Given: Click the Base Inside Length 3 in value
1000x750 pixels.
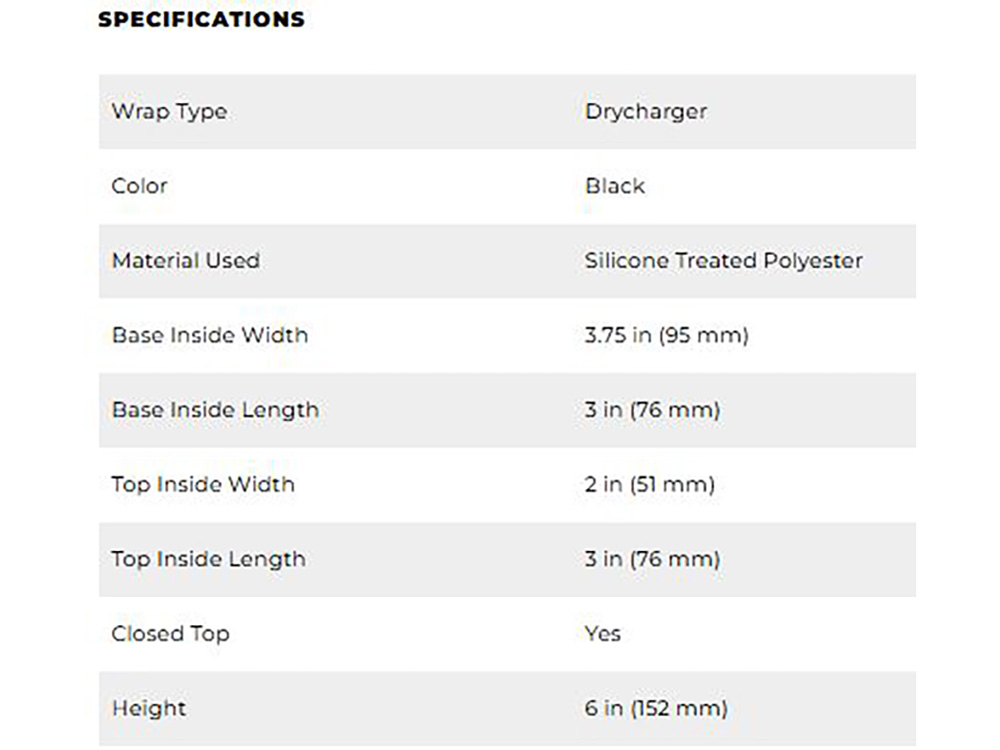Looking at the screenshot, I should [x=652, y=409].
